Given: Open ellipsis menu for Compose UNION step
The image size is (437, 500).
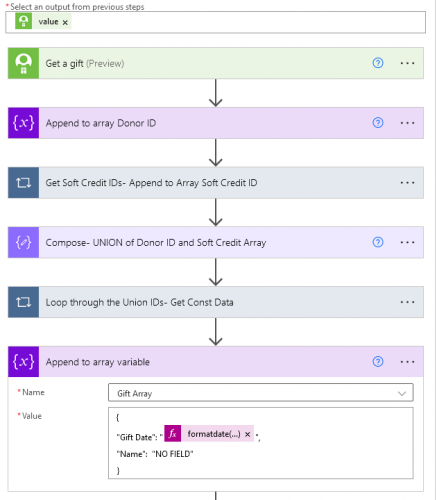Looking at the screenshot, I should [407, 242].
